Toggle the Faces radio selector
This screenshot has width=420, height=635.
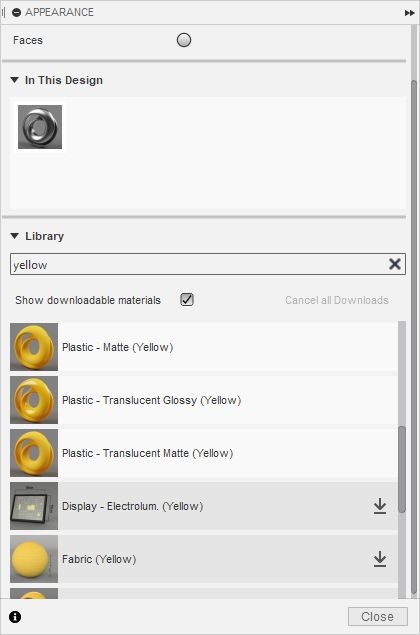(184, 40)
